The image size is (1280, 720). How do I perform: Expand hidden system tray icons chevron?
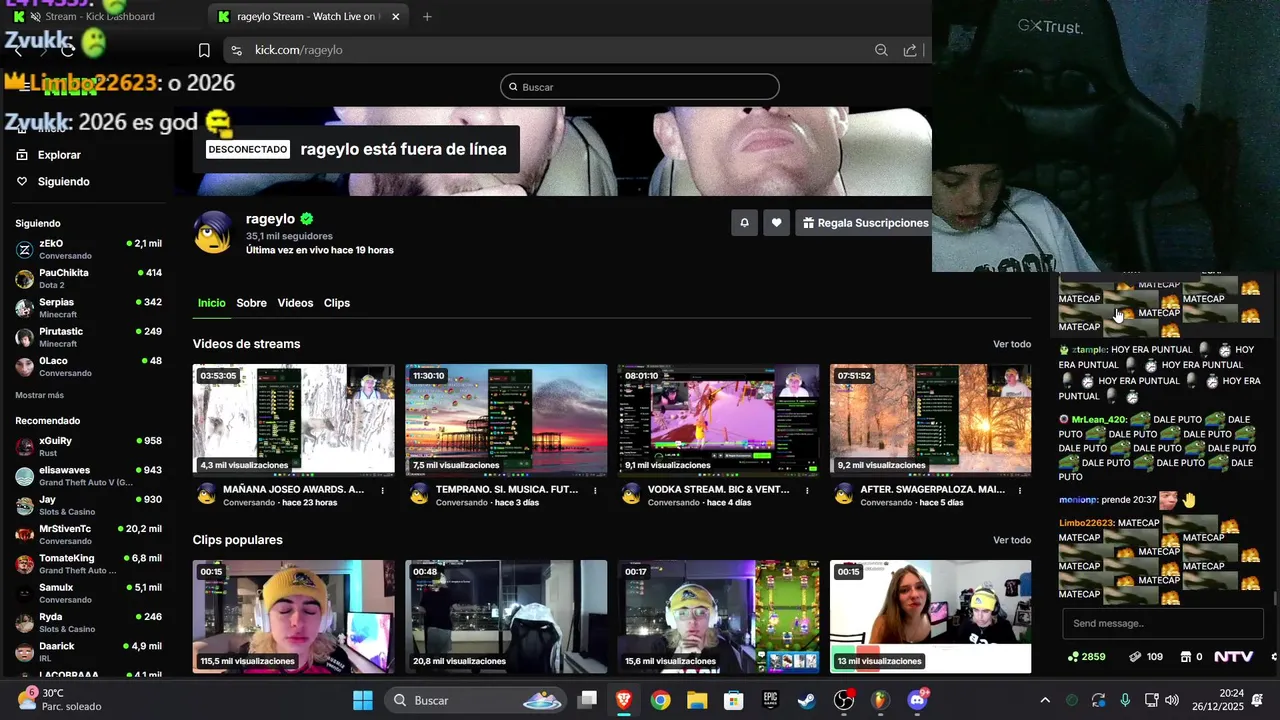[x=1045, y=700]
